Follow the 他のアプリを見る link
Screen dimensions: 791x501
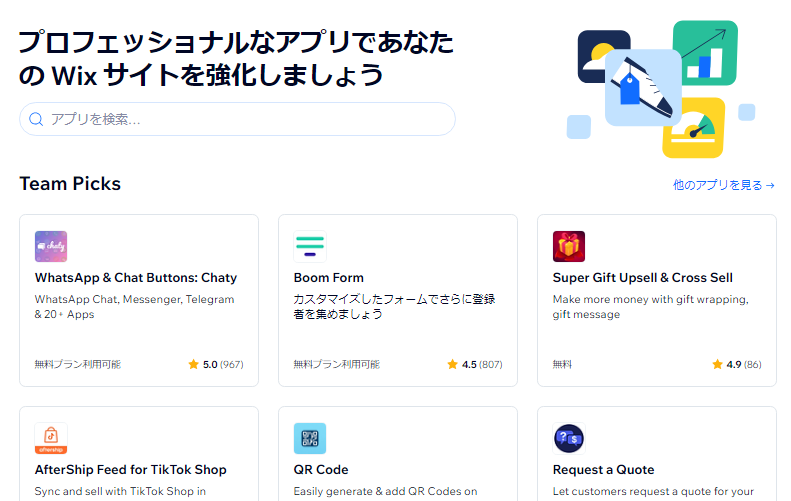tap(724, 185)
